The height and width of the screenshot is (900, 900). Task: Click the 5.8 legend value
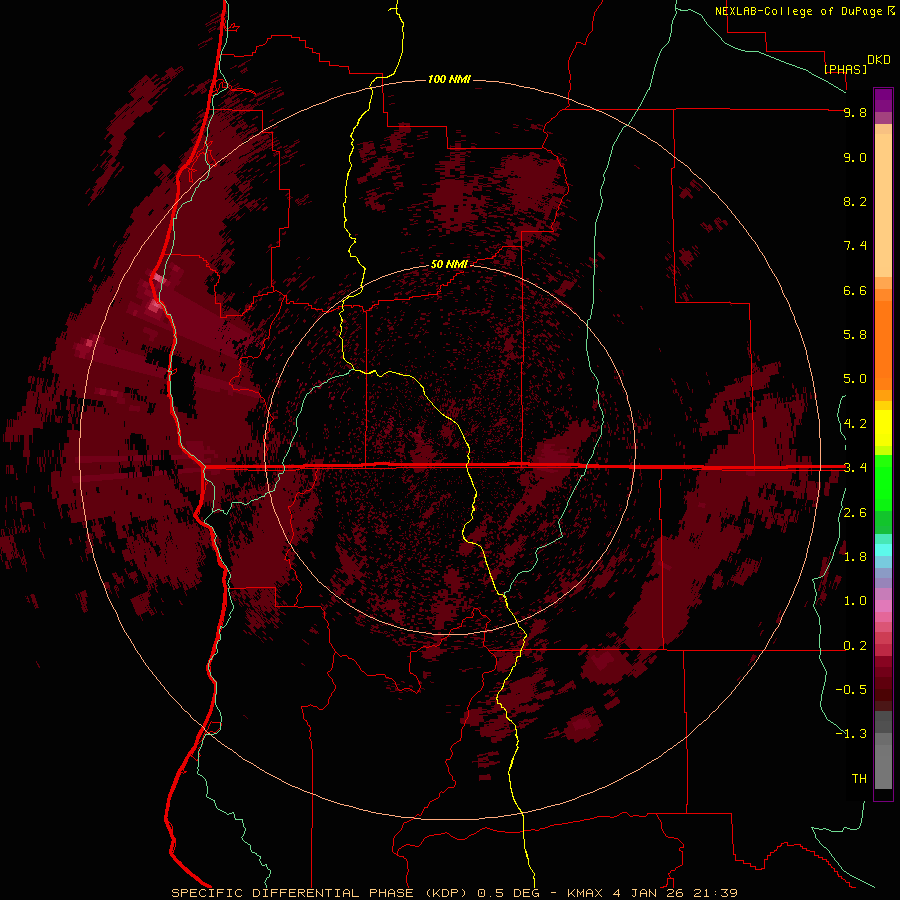[x=855, y=335]
